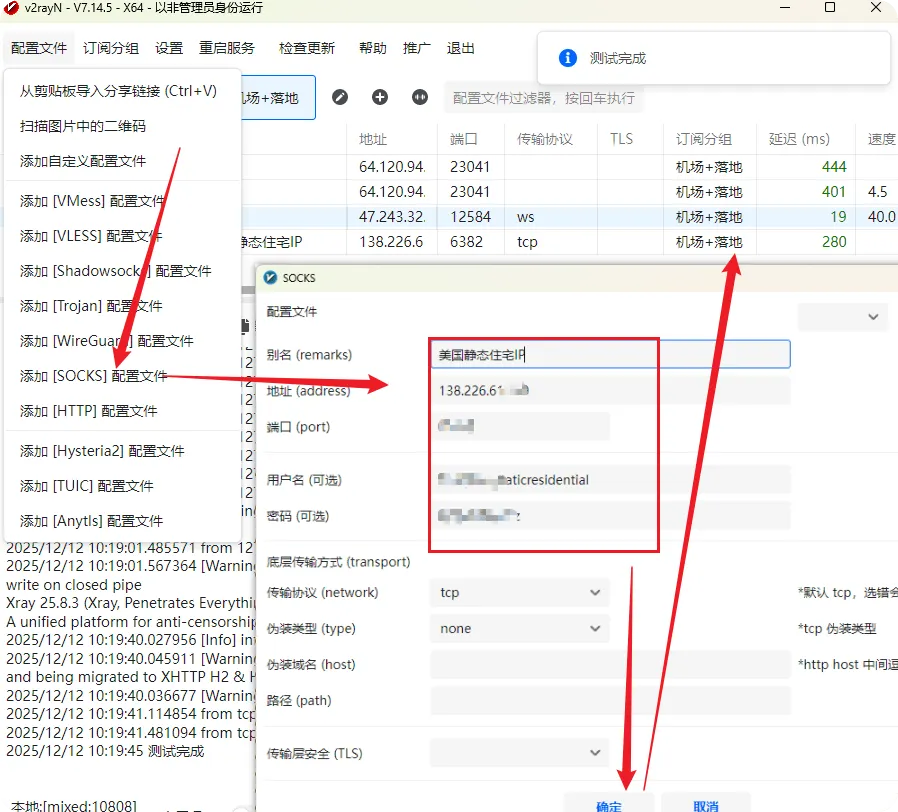Choose 添加 [WireGuard] 配置文件
This screenshot has height=812, width=898.
[x=122, y=341]
